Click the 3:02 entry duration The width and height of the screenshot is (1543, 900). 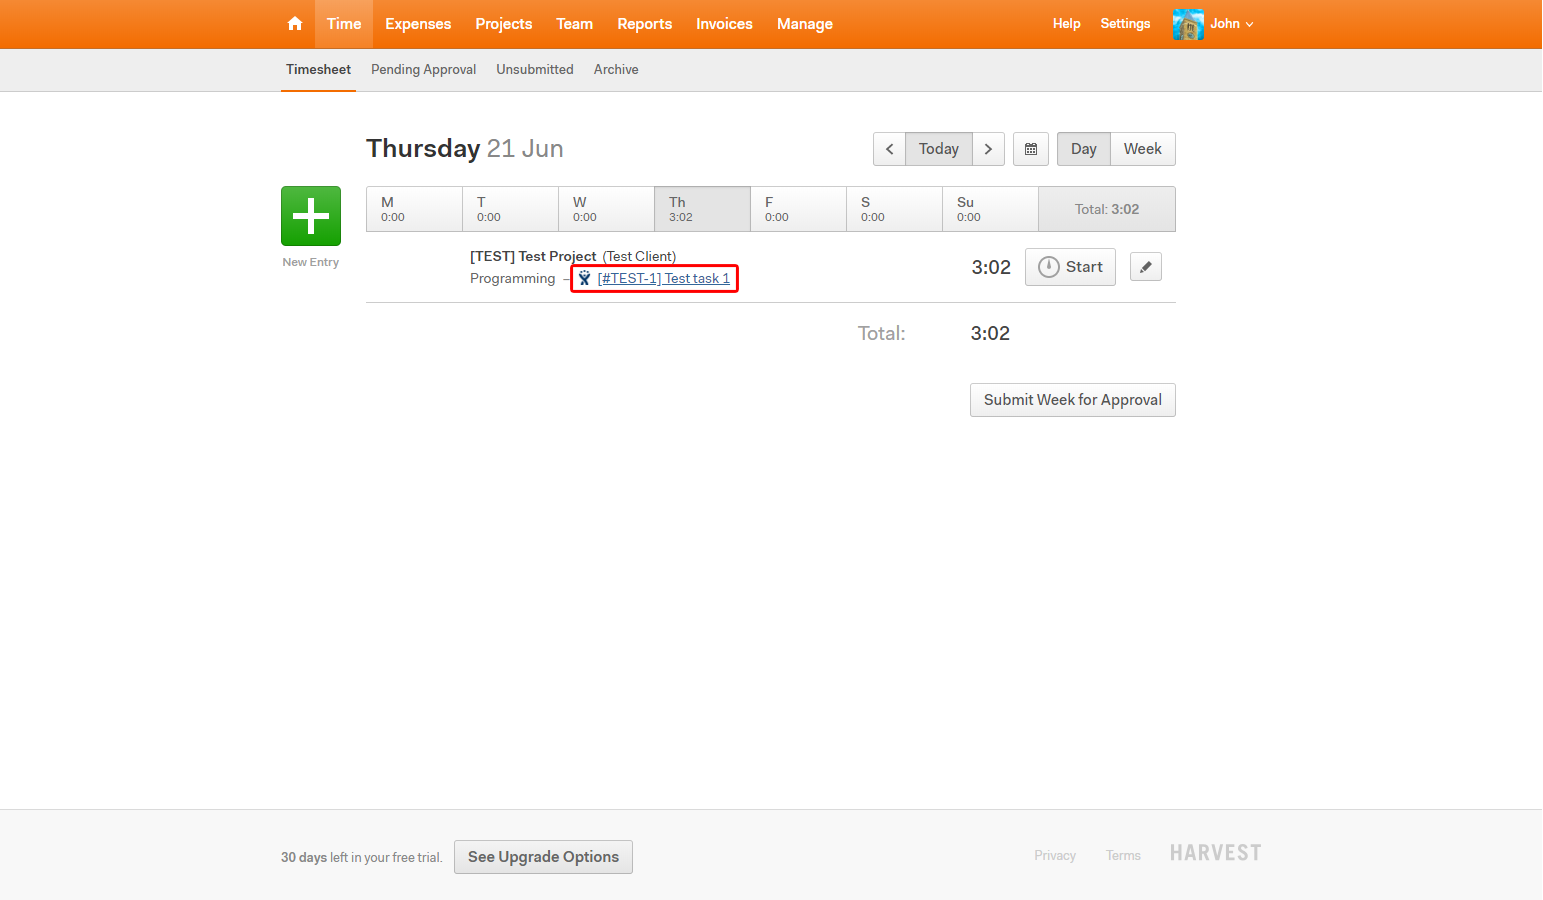991,267
